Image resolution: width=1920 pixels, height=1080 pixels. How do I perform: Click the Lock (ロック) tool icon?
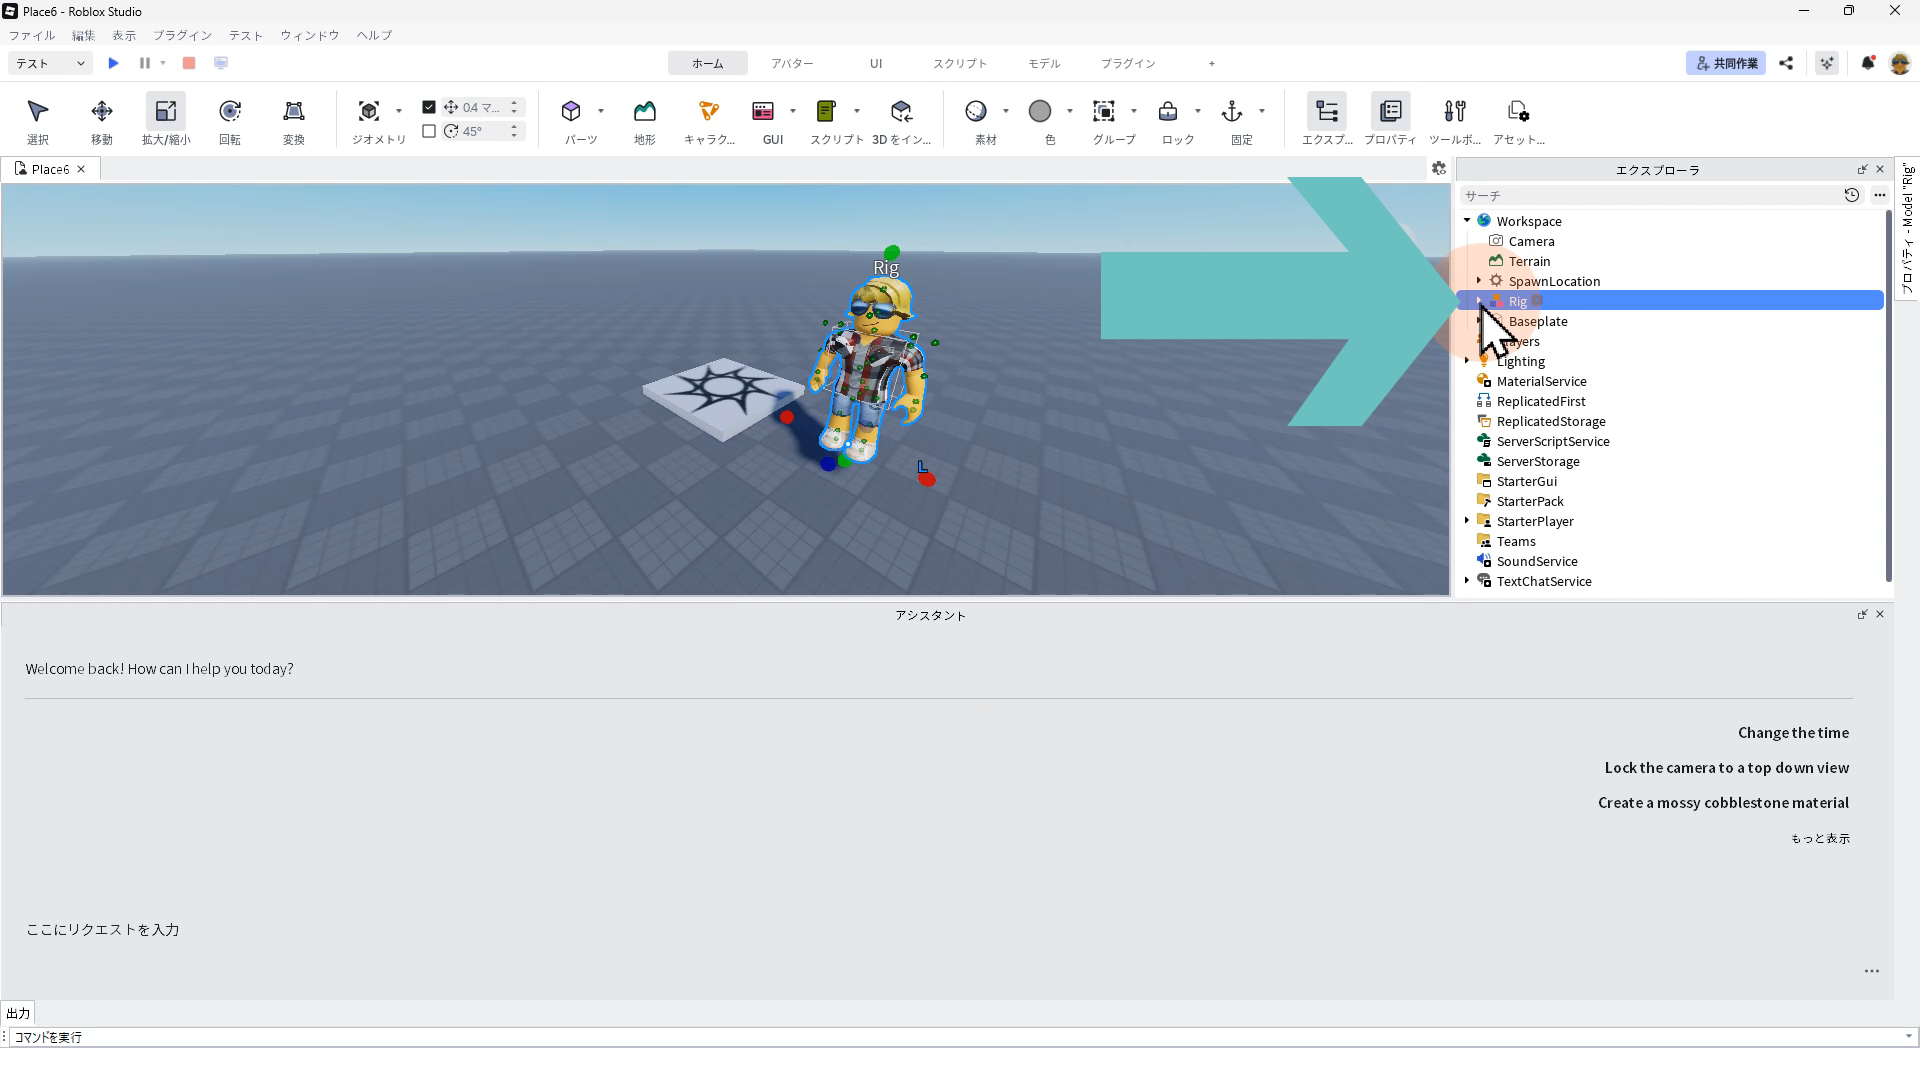click(1168, 112)
